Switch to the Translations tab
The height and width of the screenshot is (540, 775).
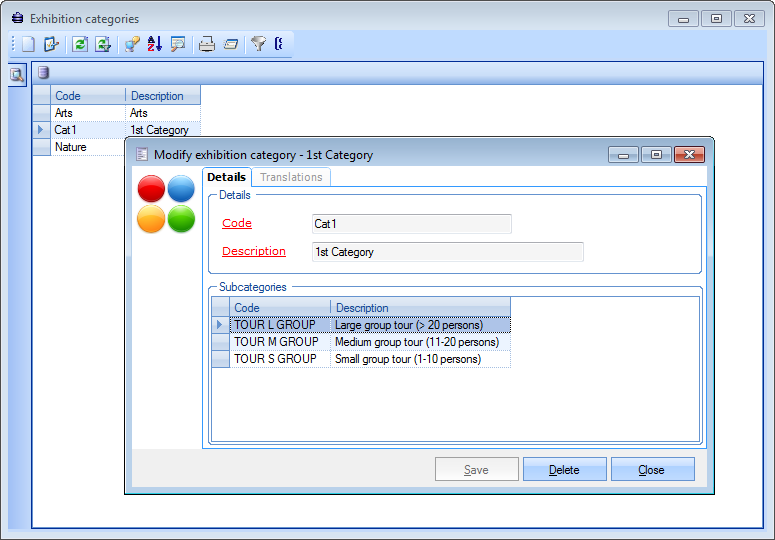click(x=291, y=177)
